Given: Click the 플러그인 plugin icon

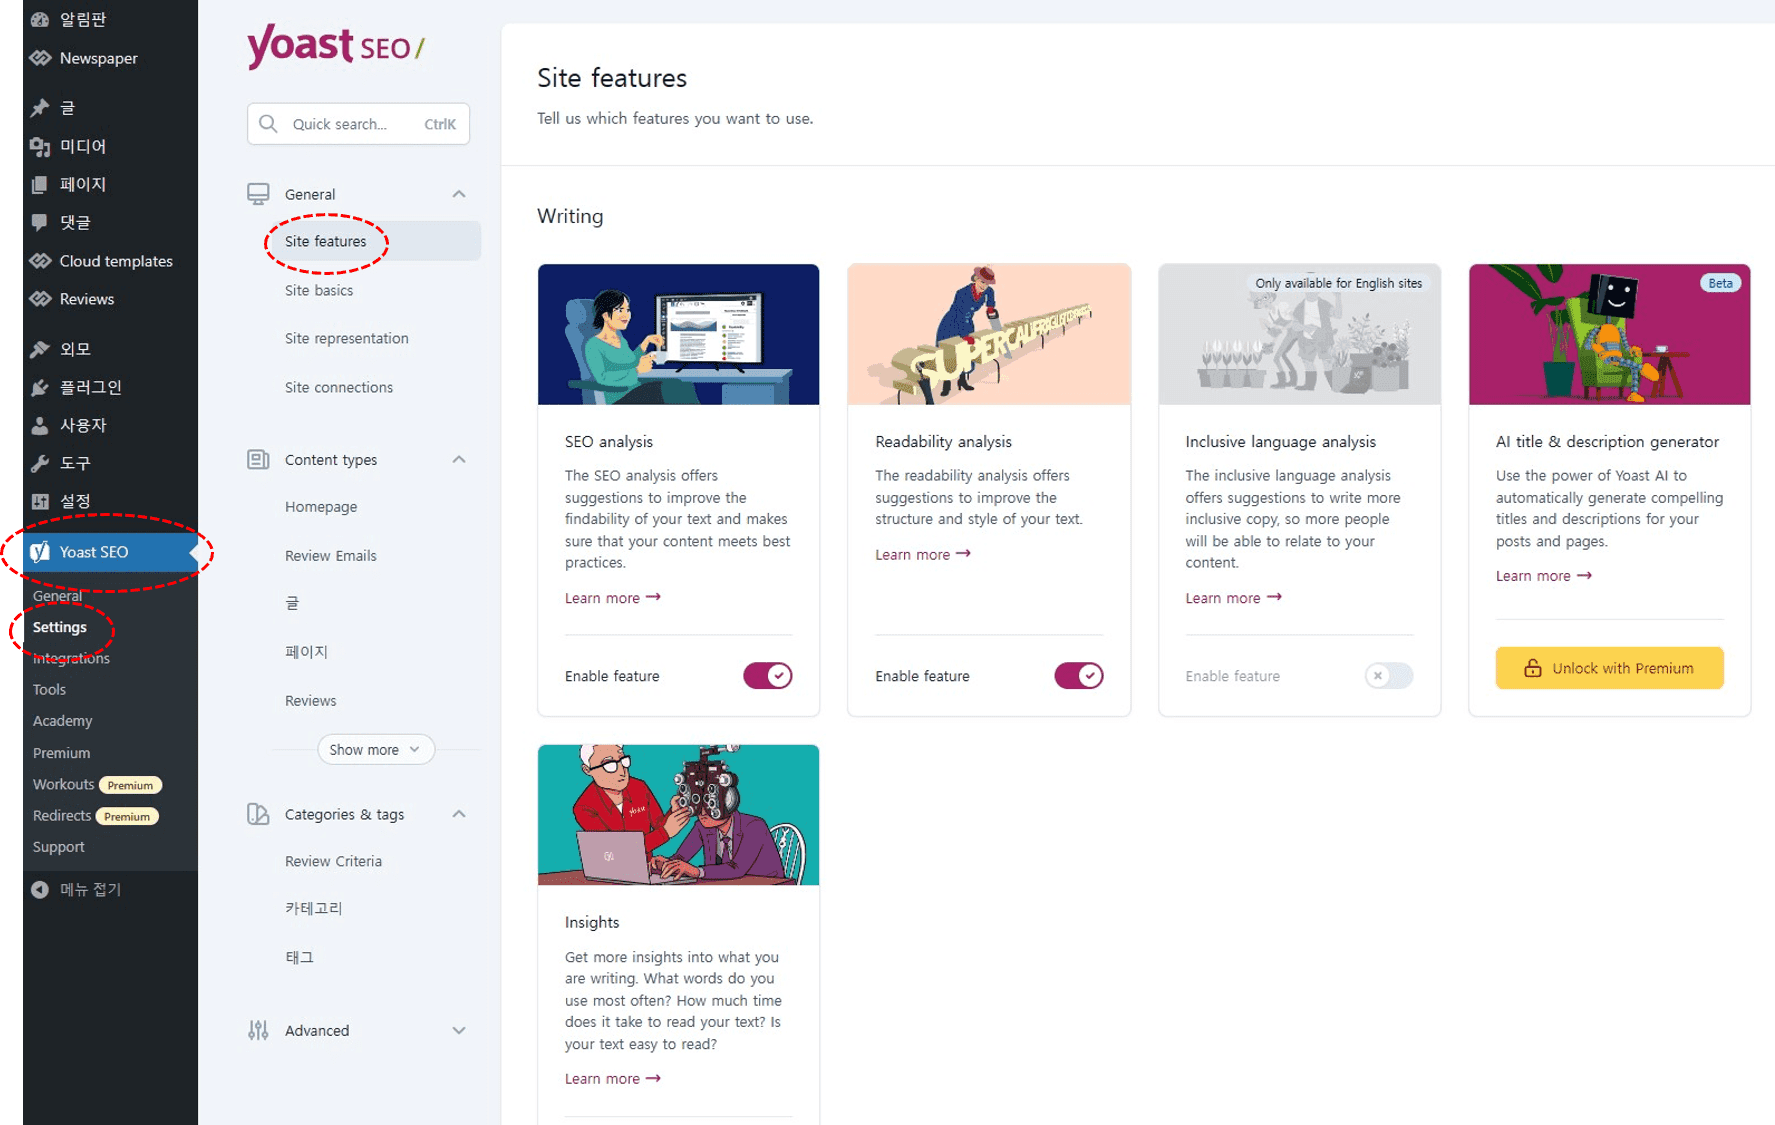Looking at the screenshot, I should [40, 387].
